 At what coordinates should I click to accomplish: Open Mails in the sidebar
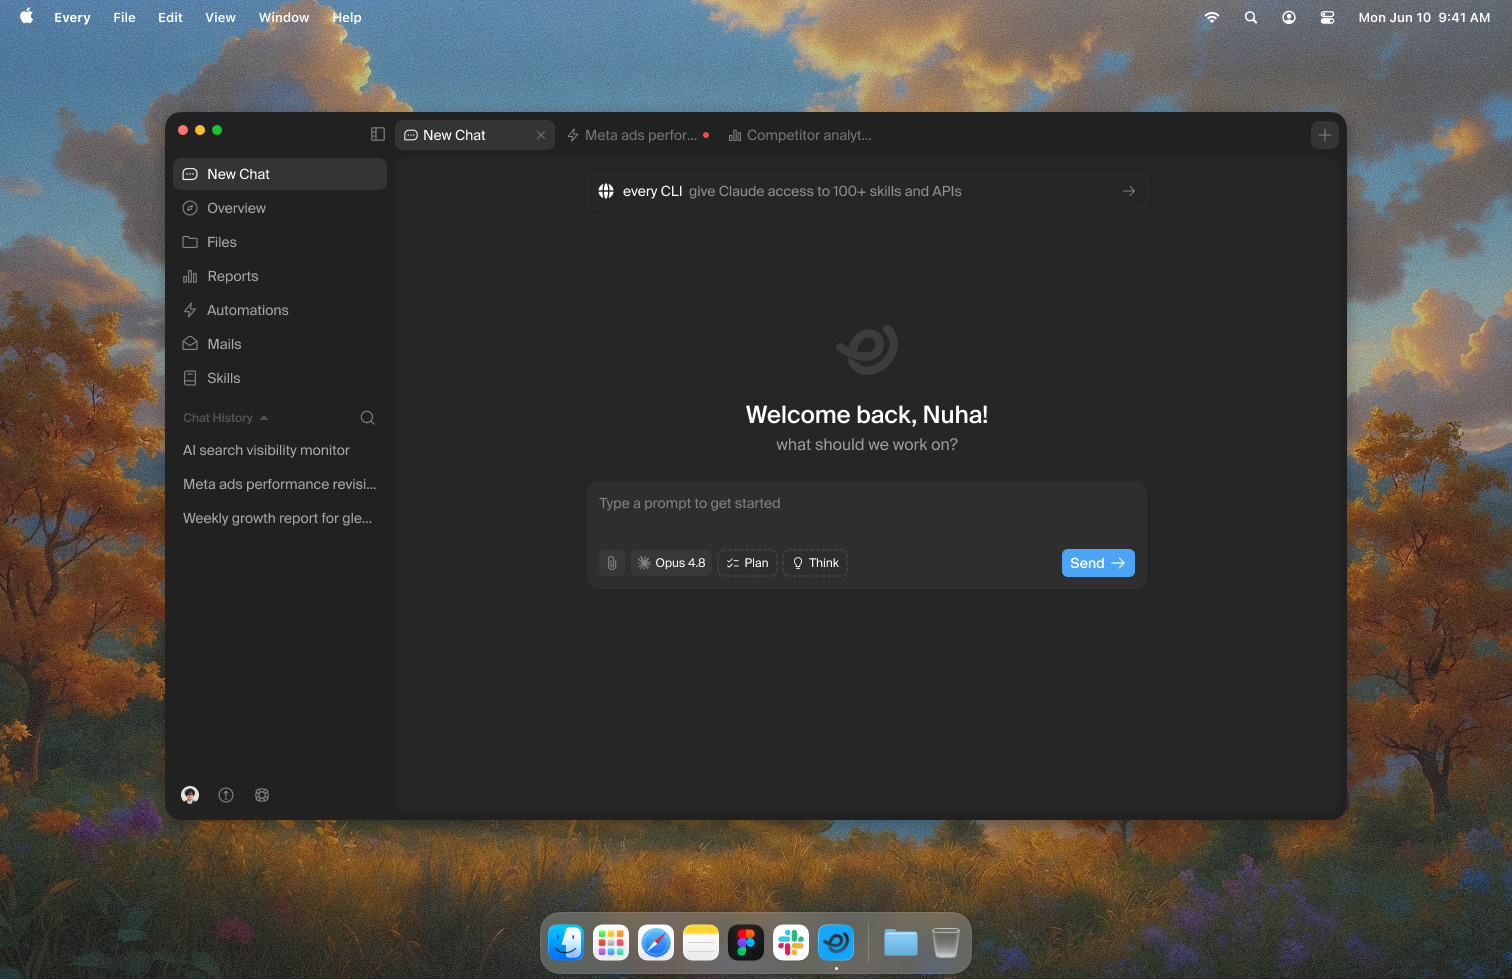[x=280, y=344]
